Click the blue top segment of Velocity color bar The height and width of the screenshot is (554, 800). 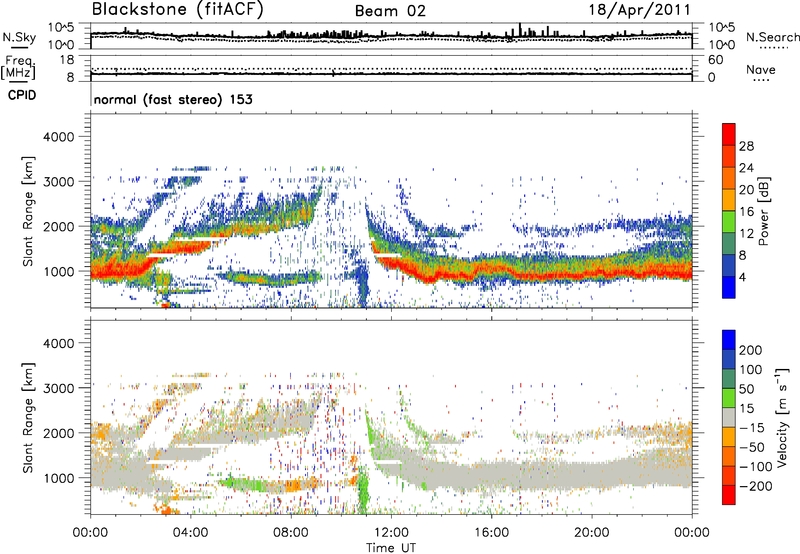point(729,340)
